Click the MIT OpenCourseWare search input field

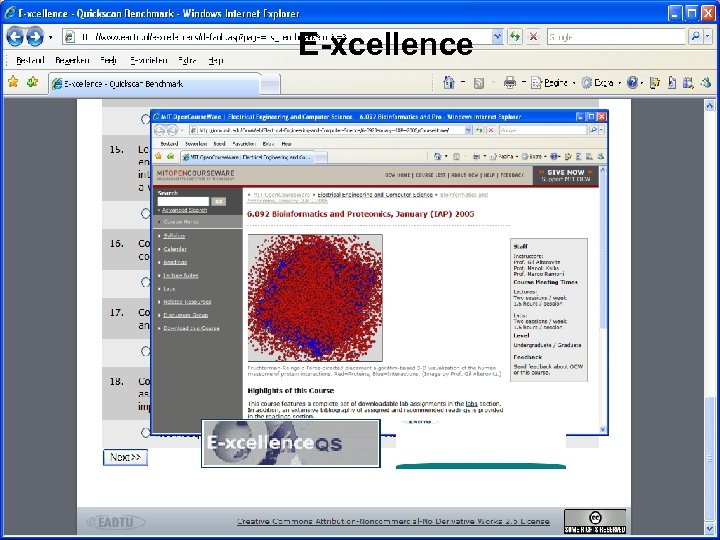pyautogui.click(x=183, y=201)
